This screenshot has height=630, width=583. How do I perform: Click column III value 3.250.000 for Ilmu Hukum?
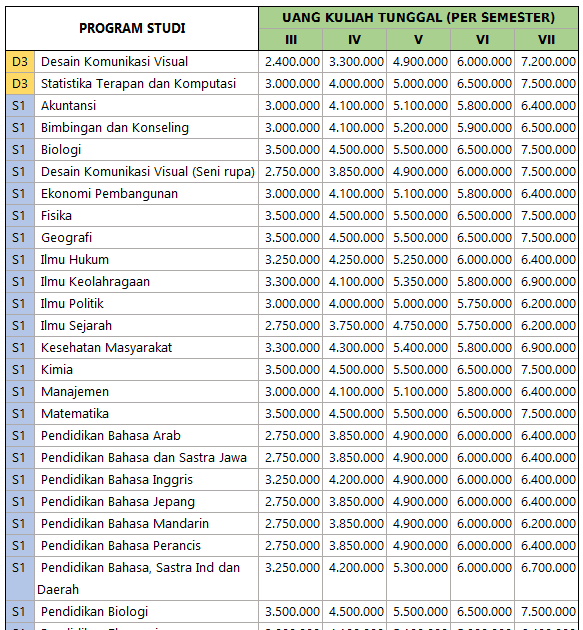click(x=293, y=260)
